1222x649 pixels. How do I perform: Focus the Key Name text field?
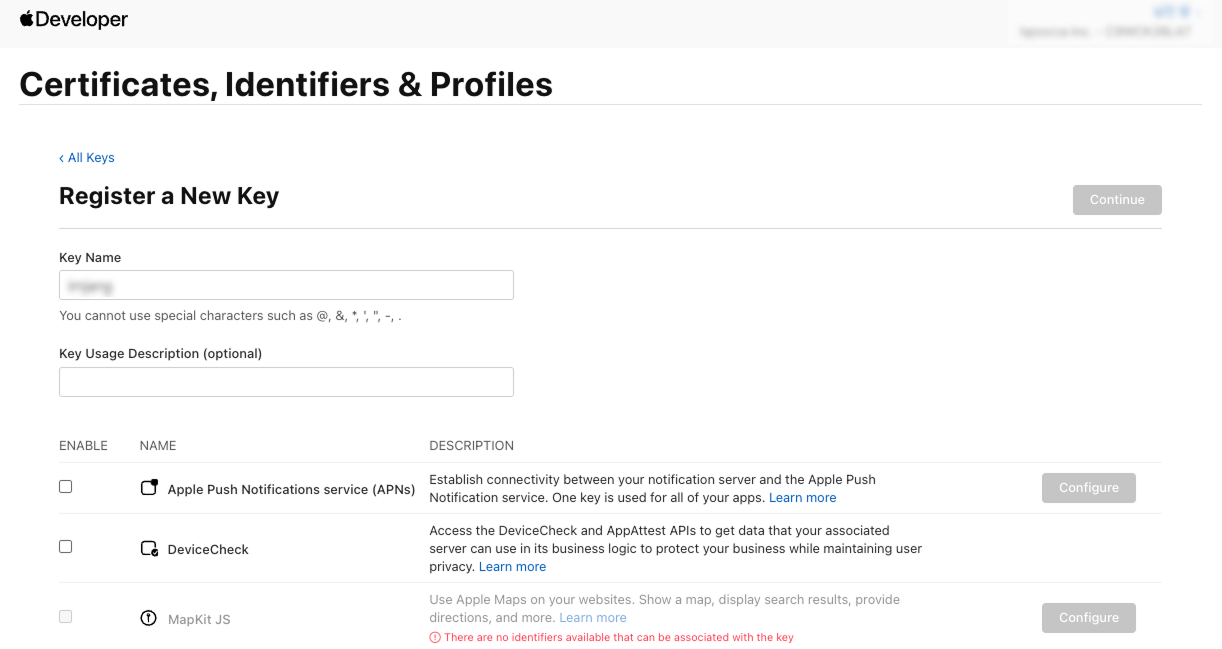pyautogui.click(x=286, y=285)
